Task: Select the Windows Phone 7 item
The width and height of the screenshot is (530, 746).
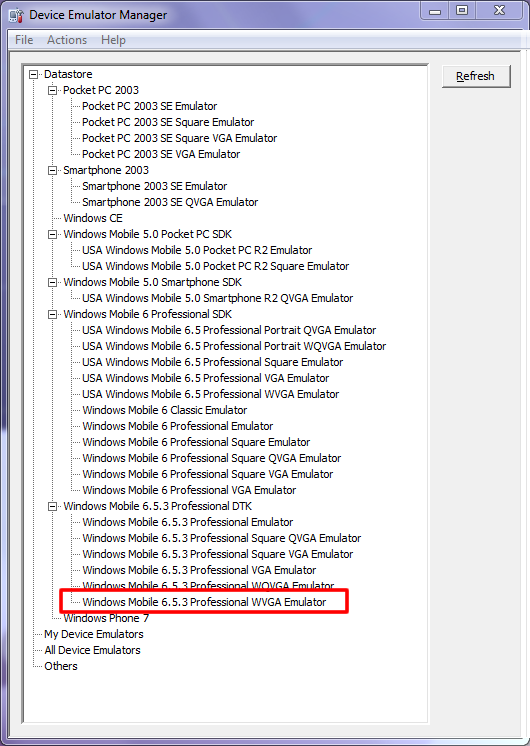Action: [106, 618]
